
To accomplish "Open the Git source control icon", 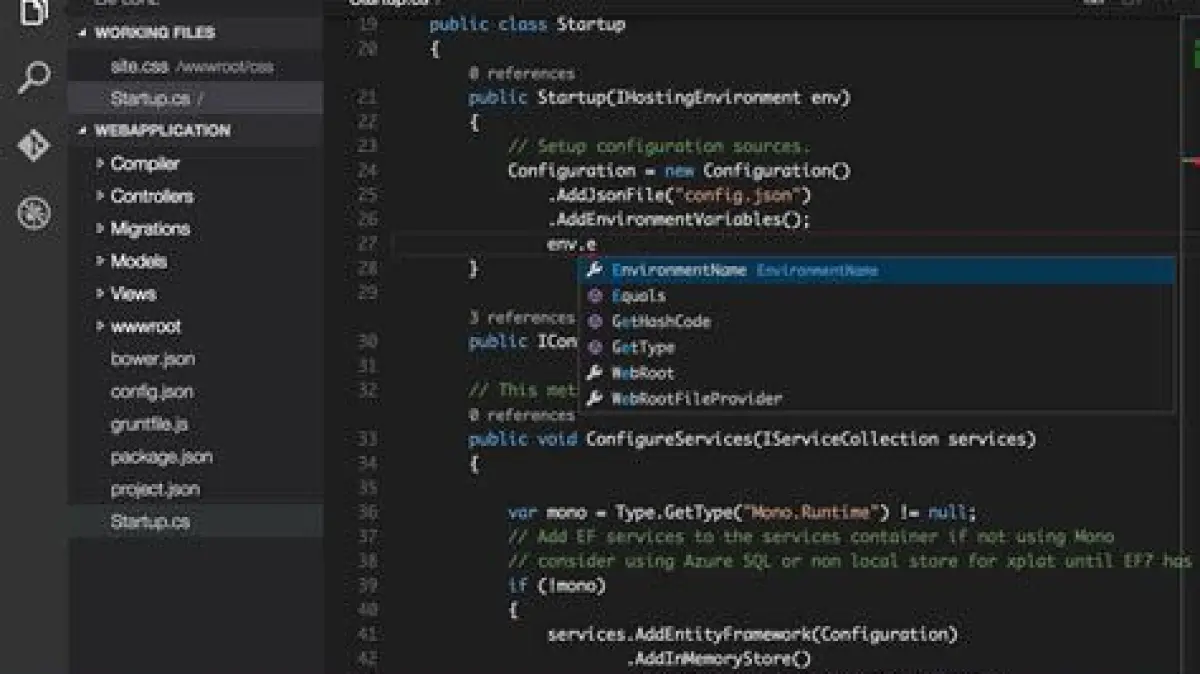I will coord(34,146).
